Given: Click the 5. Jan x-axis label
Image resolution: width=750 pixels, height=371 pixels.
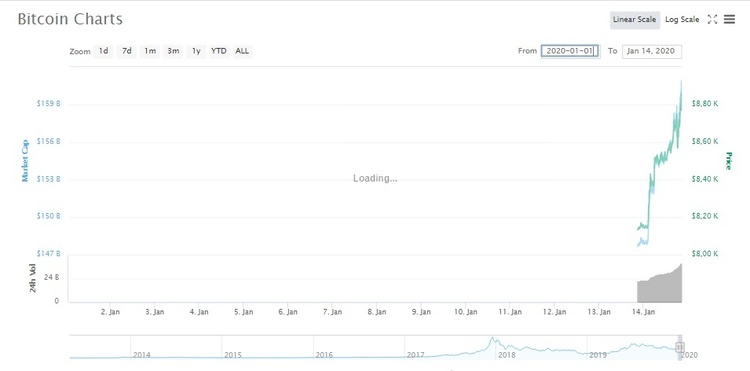Looking at the screenshot, I should click(243, 312).
